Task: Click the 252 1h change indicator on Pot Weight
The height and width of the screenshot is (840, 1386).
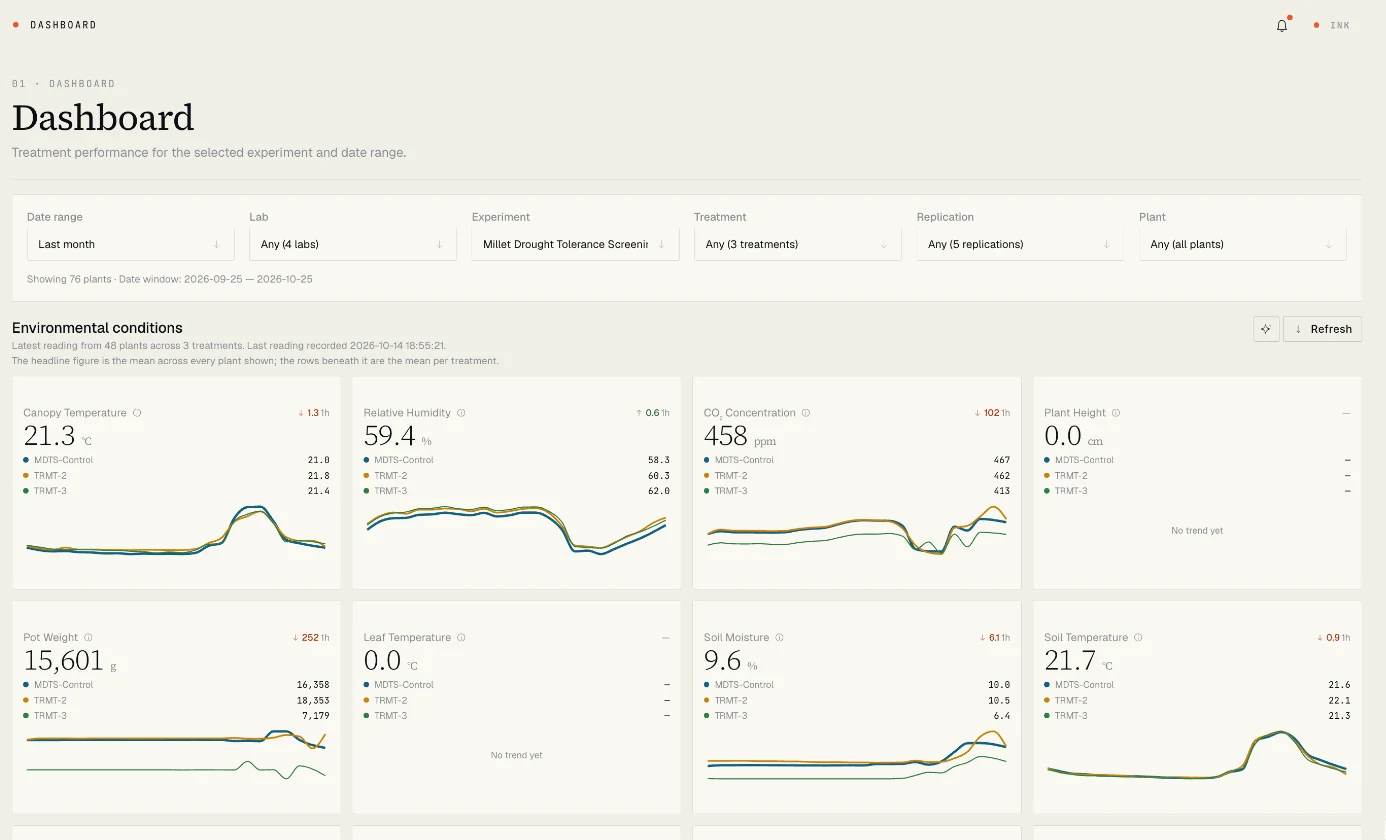Action: tap(310, 638)
